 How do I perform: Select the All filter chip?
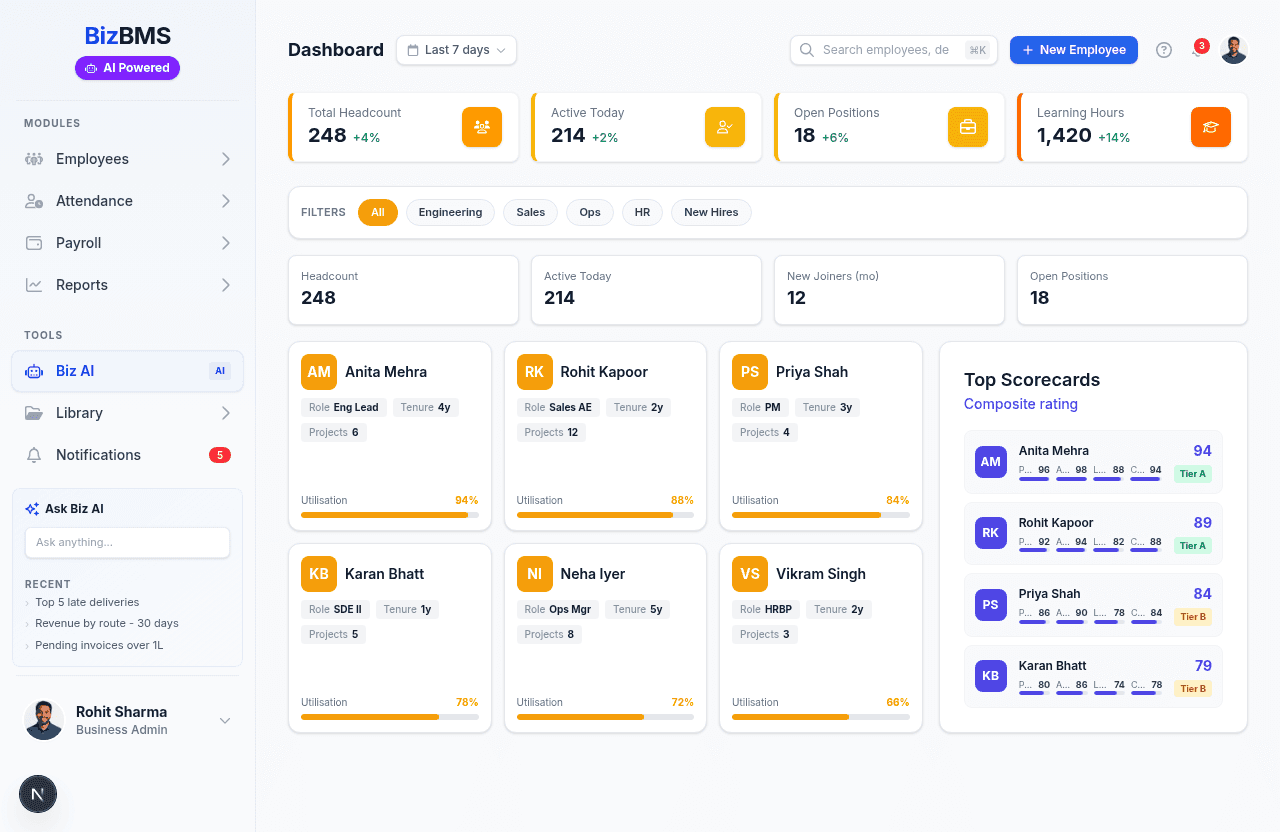point(377,212)
